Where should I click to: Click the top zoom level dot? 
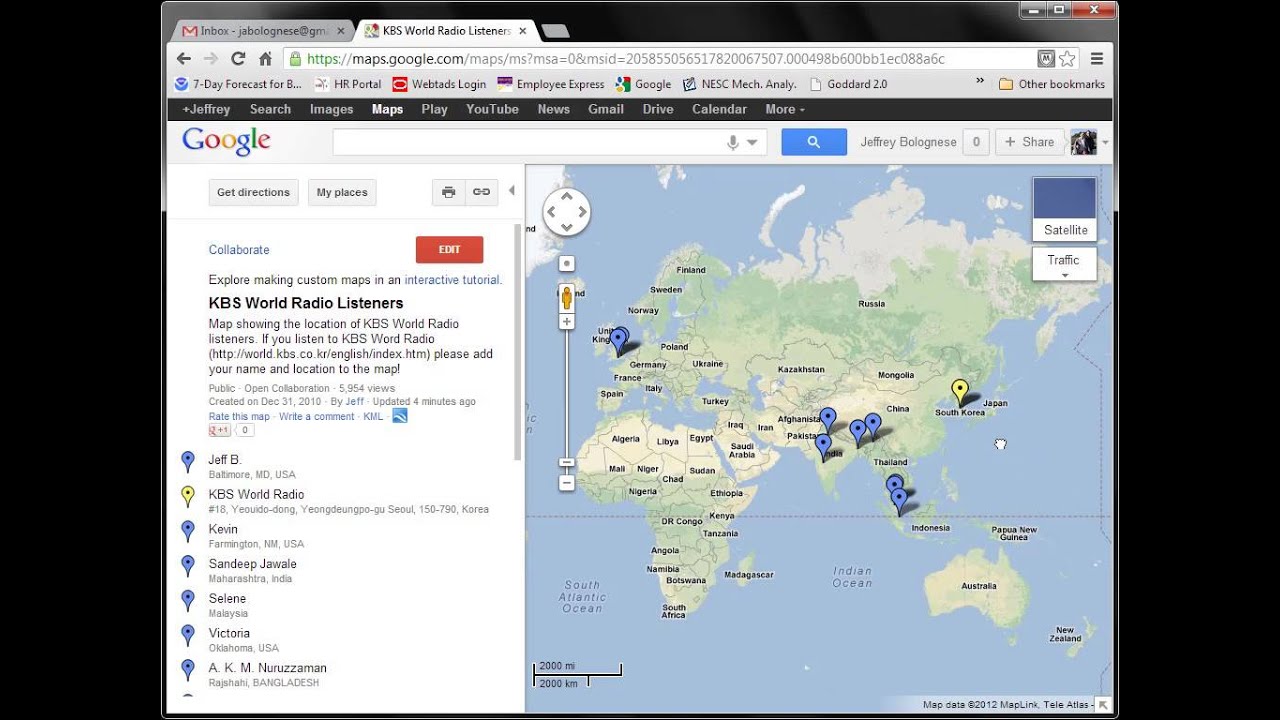(567, 263)
